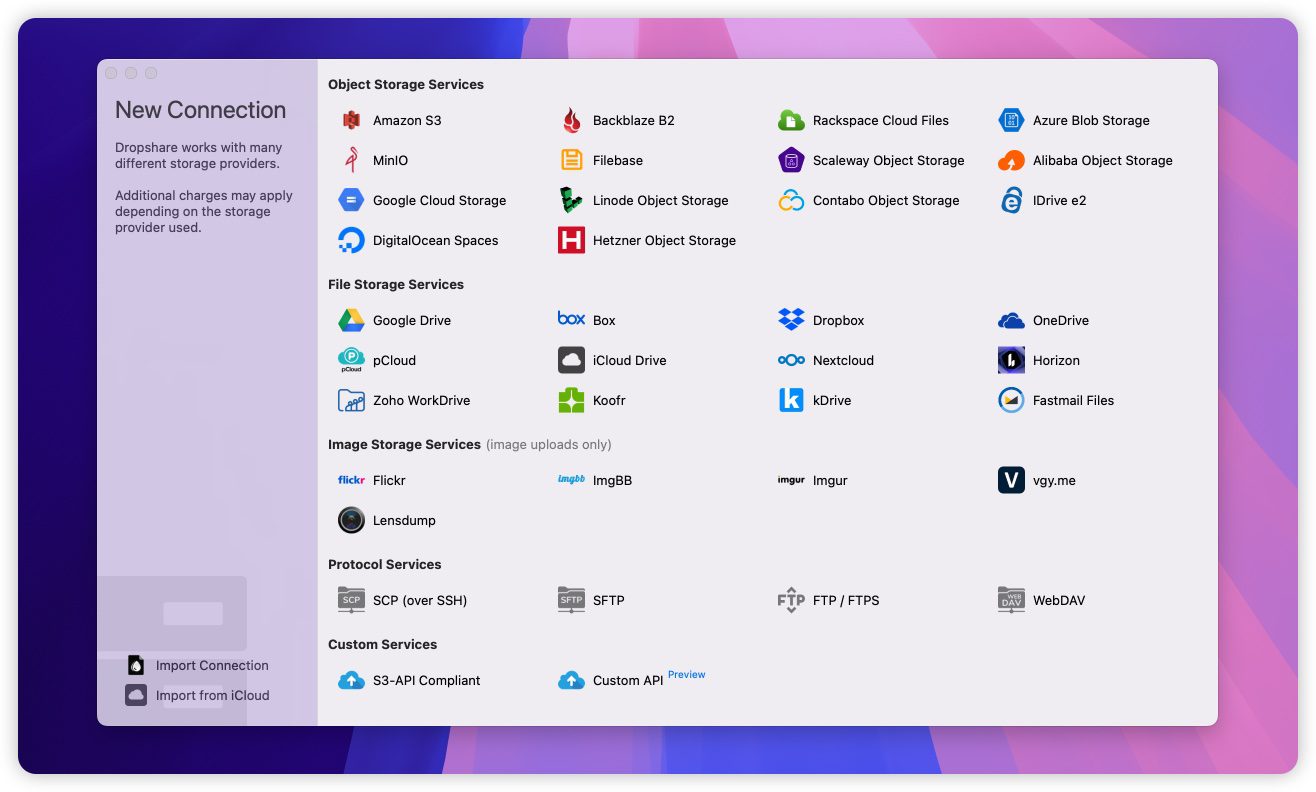Select the Backblaze B2 text label

[x=634, y=120]
